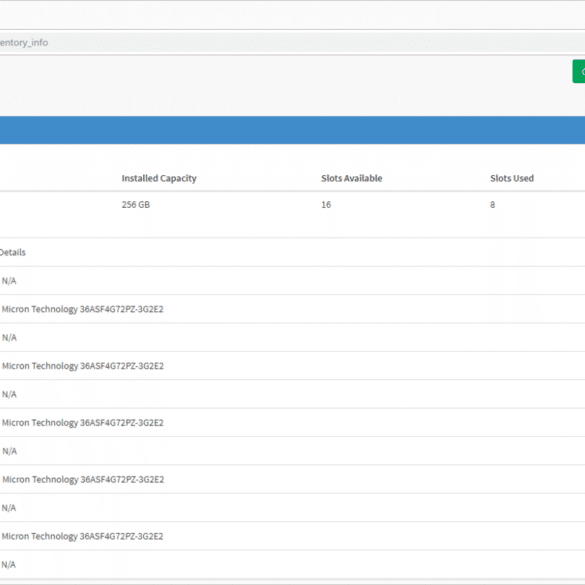
Task: Select the N/A row at the table bottom
Action: pos(292,564)
